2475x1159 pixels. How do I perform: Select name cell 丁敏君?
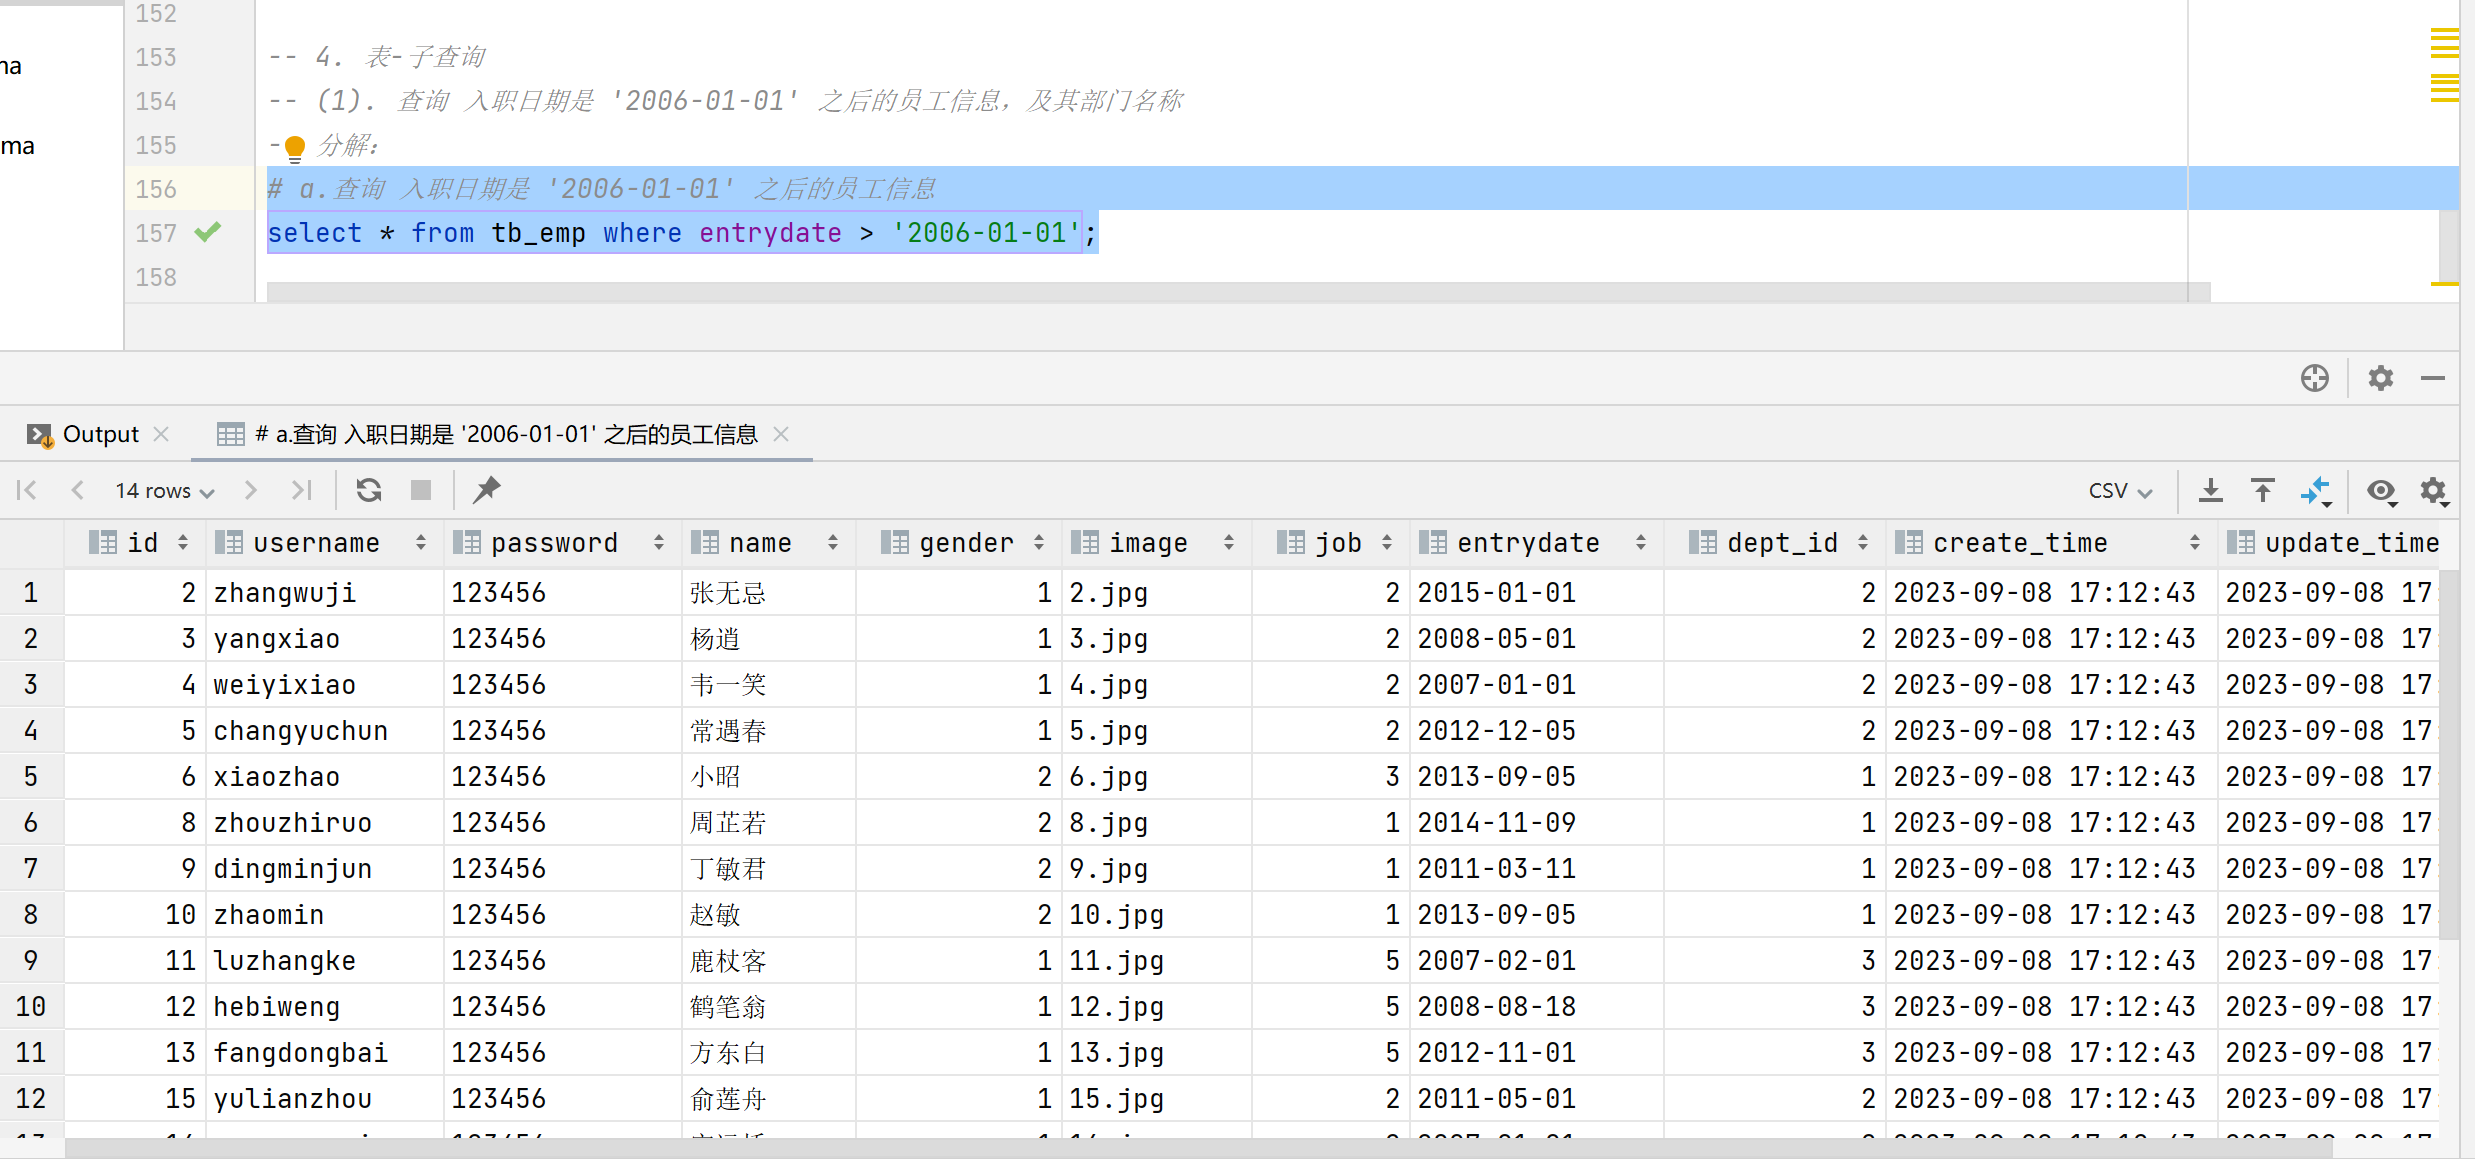coord(768,868)
